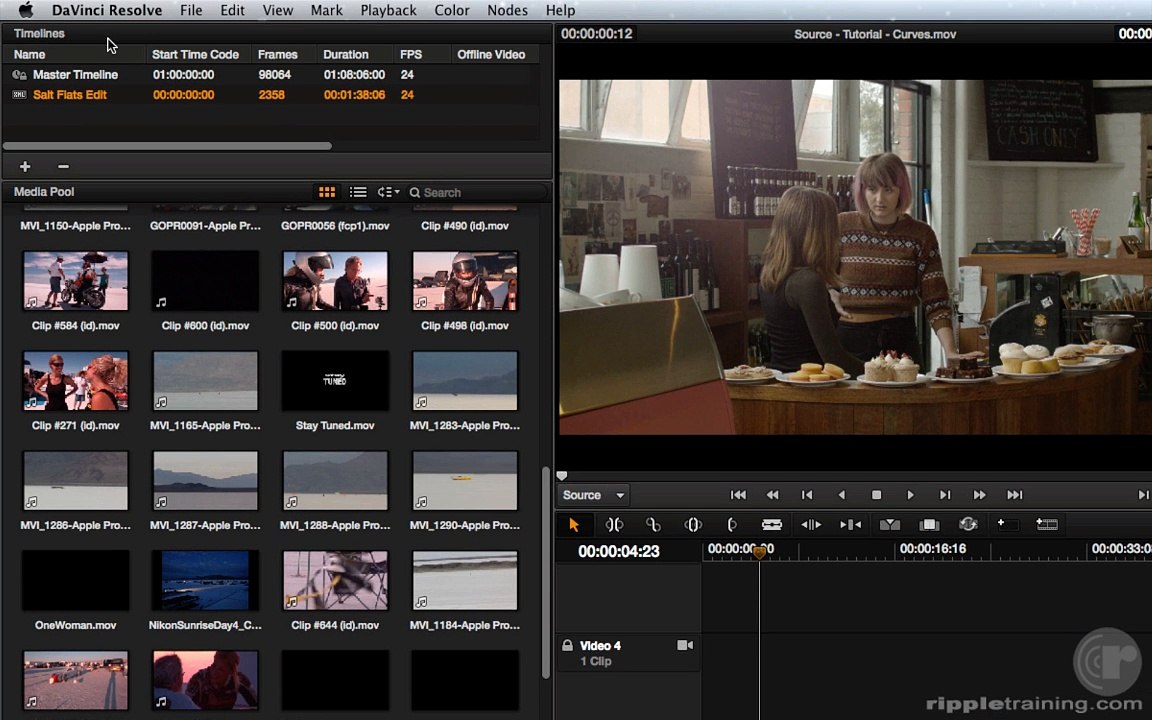Open the File menu
The height and width of the screenshot is (720, 1152).
coord(191,10)
